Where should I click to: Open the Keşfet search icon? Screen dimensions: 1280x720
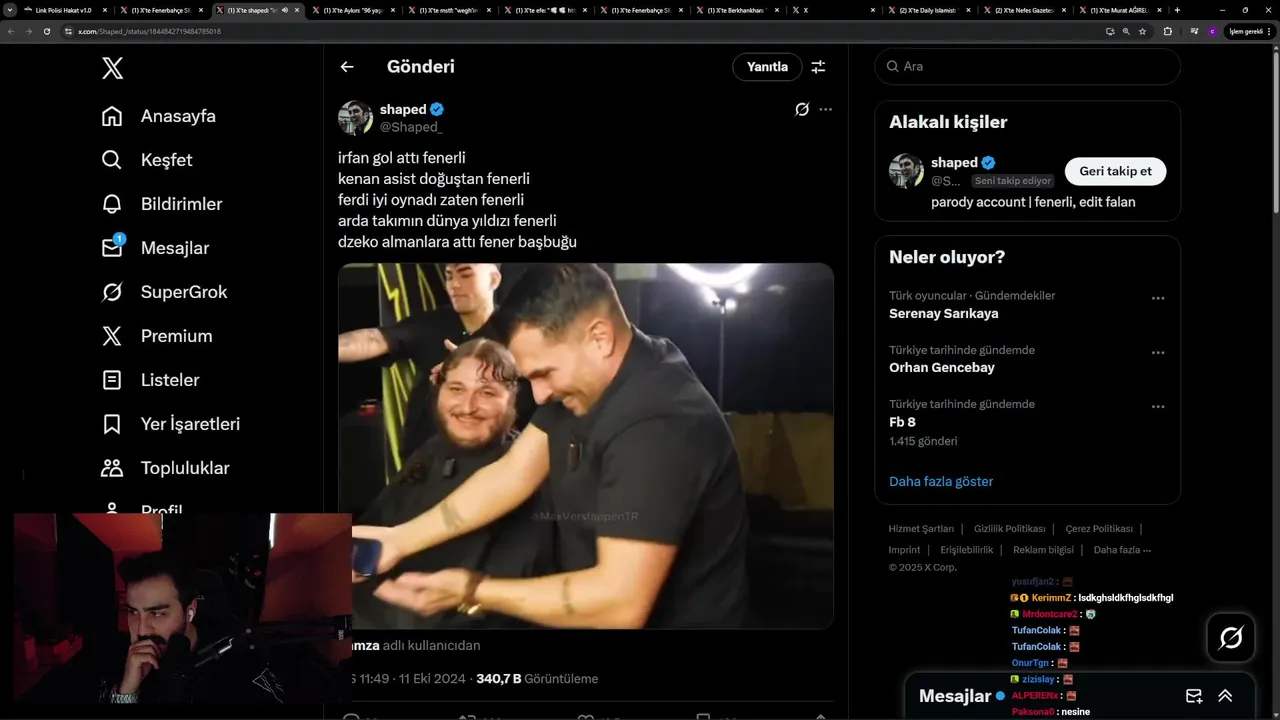coord(112,160)
